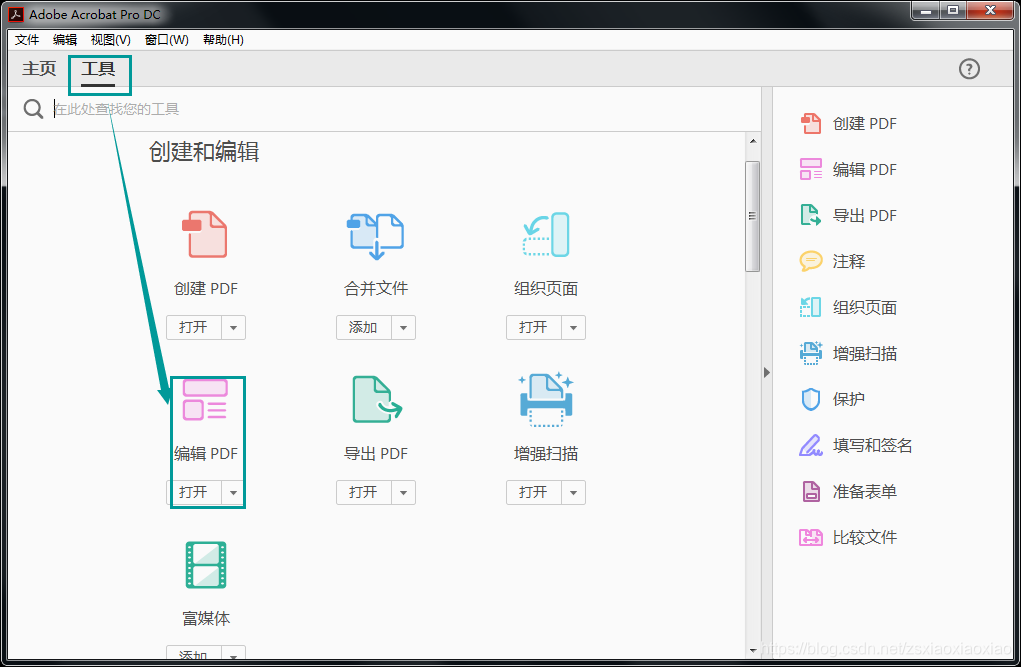The width and height of the screenshot is (1021, 667).
Task: Expand dropdown arrow beside 创建 PDF 打开 button
Action: click(x=234, y=328)
